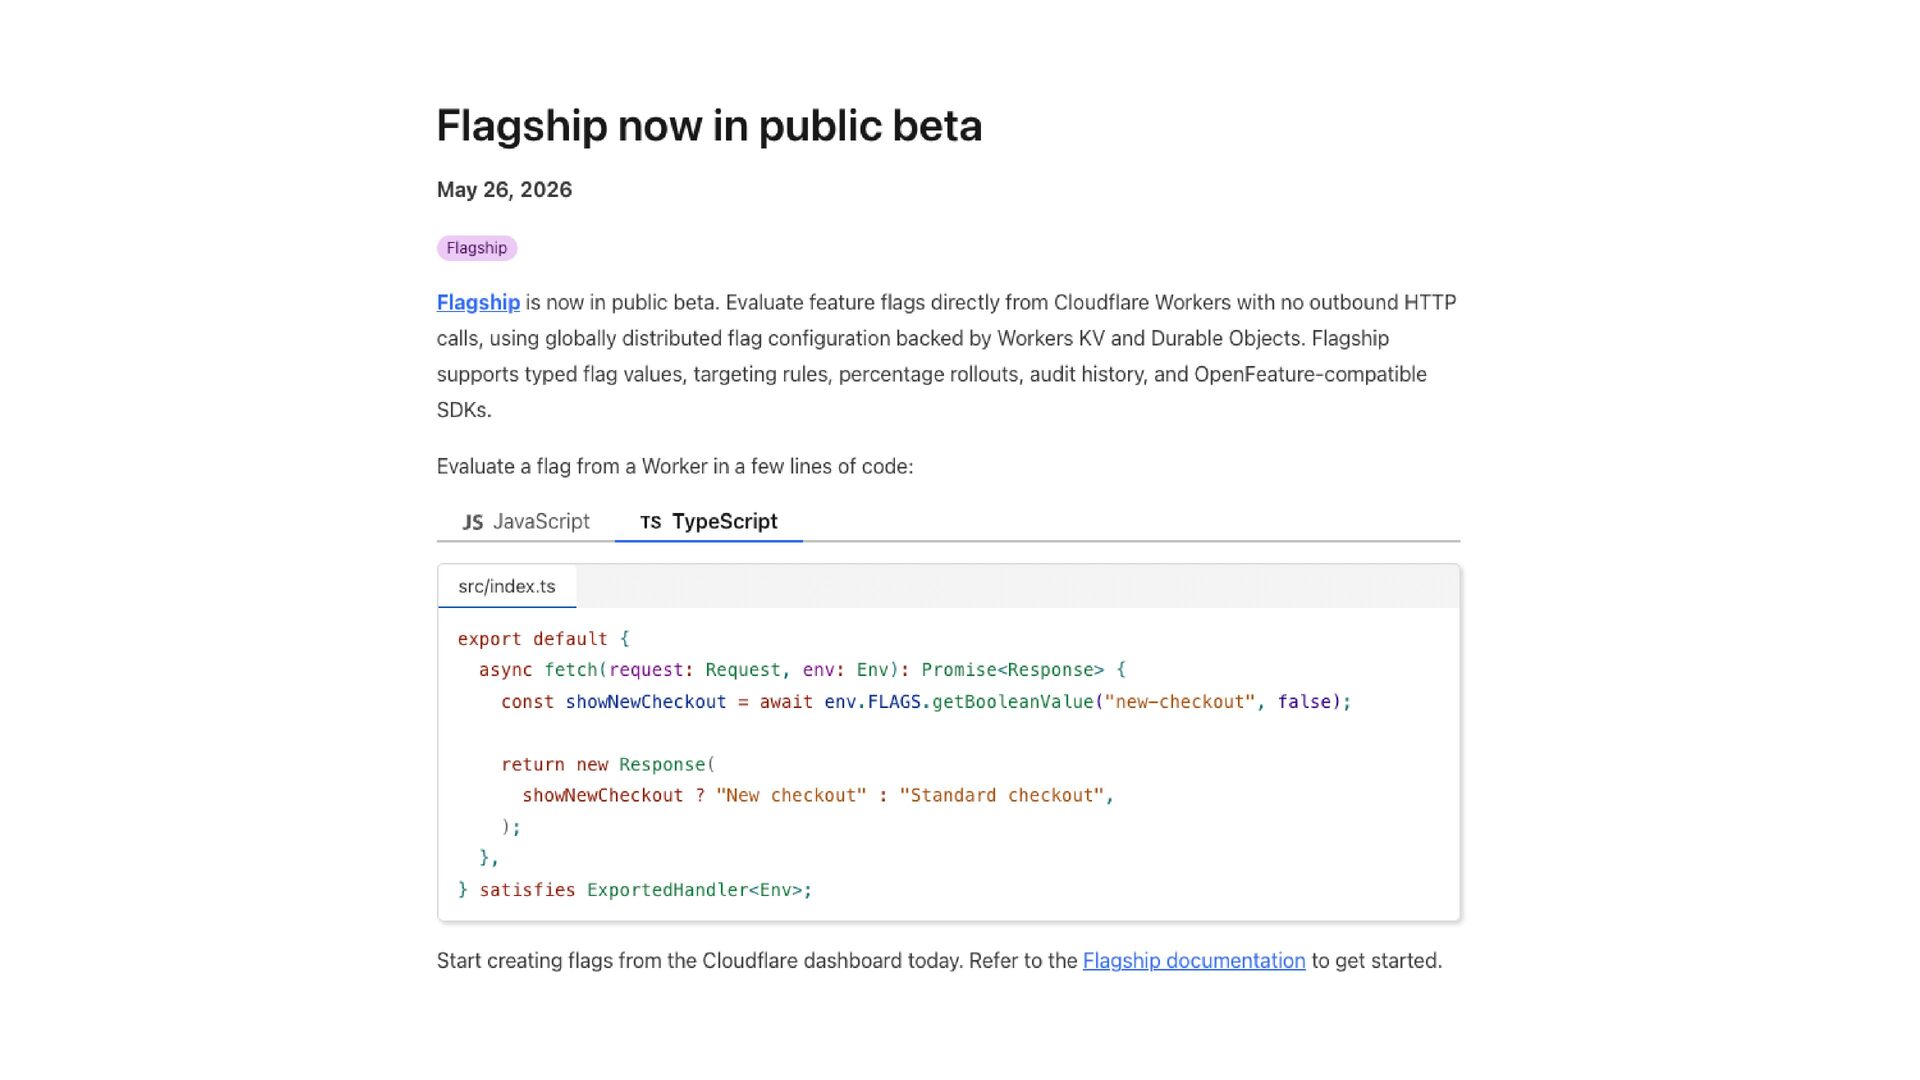The height and width of the screenshot is (1080, 1920).
Task: Click the line "Evaluate a flag from a Worker"
Action: click(x=675, y=466)
